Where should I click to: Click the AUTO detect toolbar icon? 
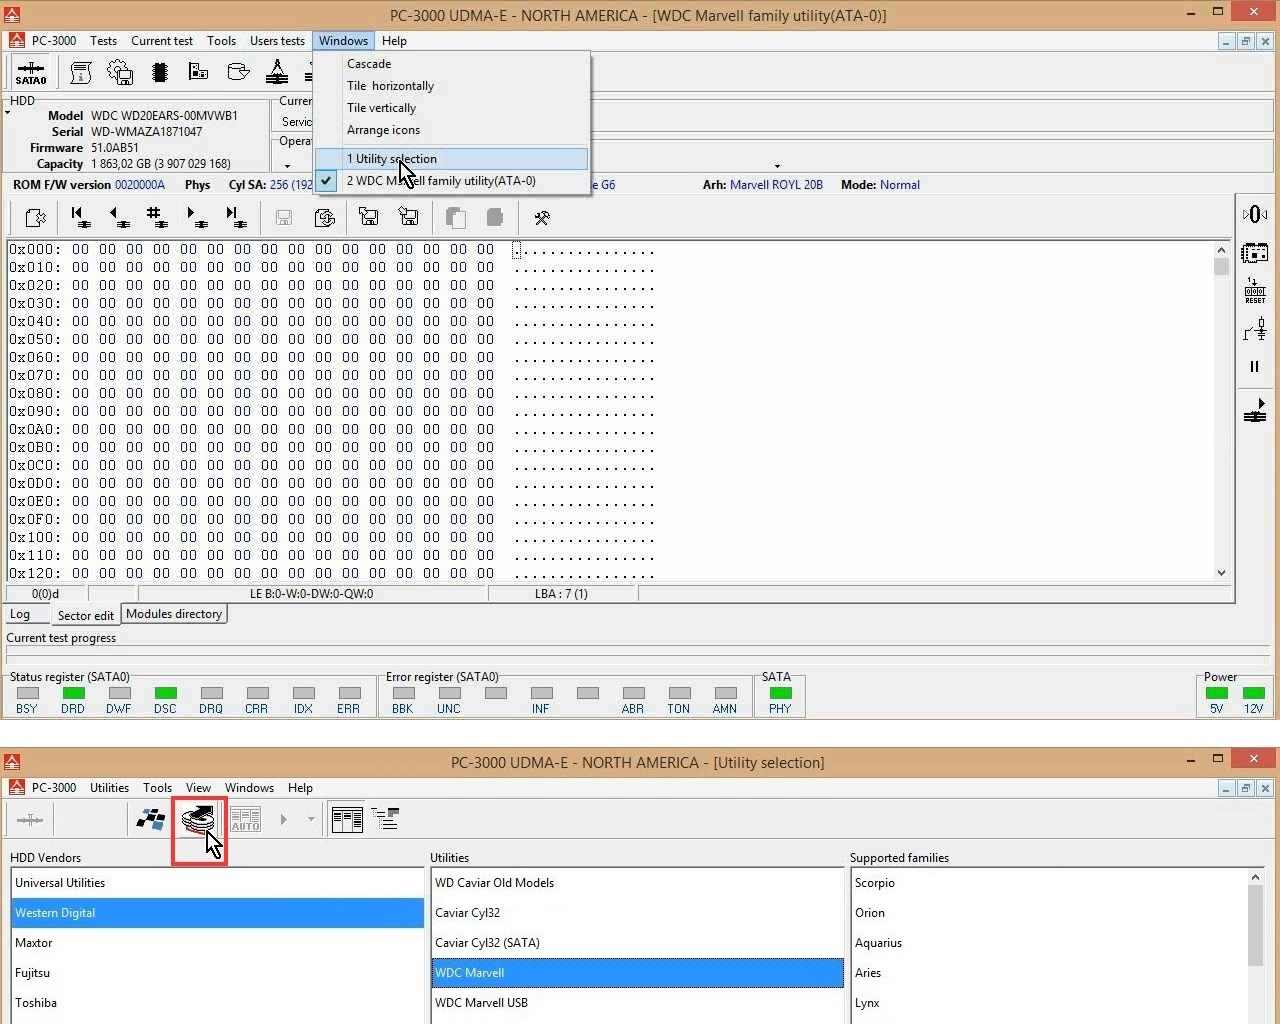click(245, 820)
